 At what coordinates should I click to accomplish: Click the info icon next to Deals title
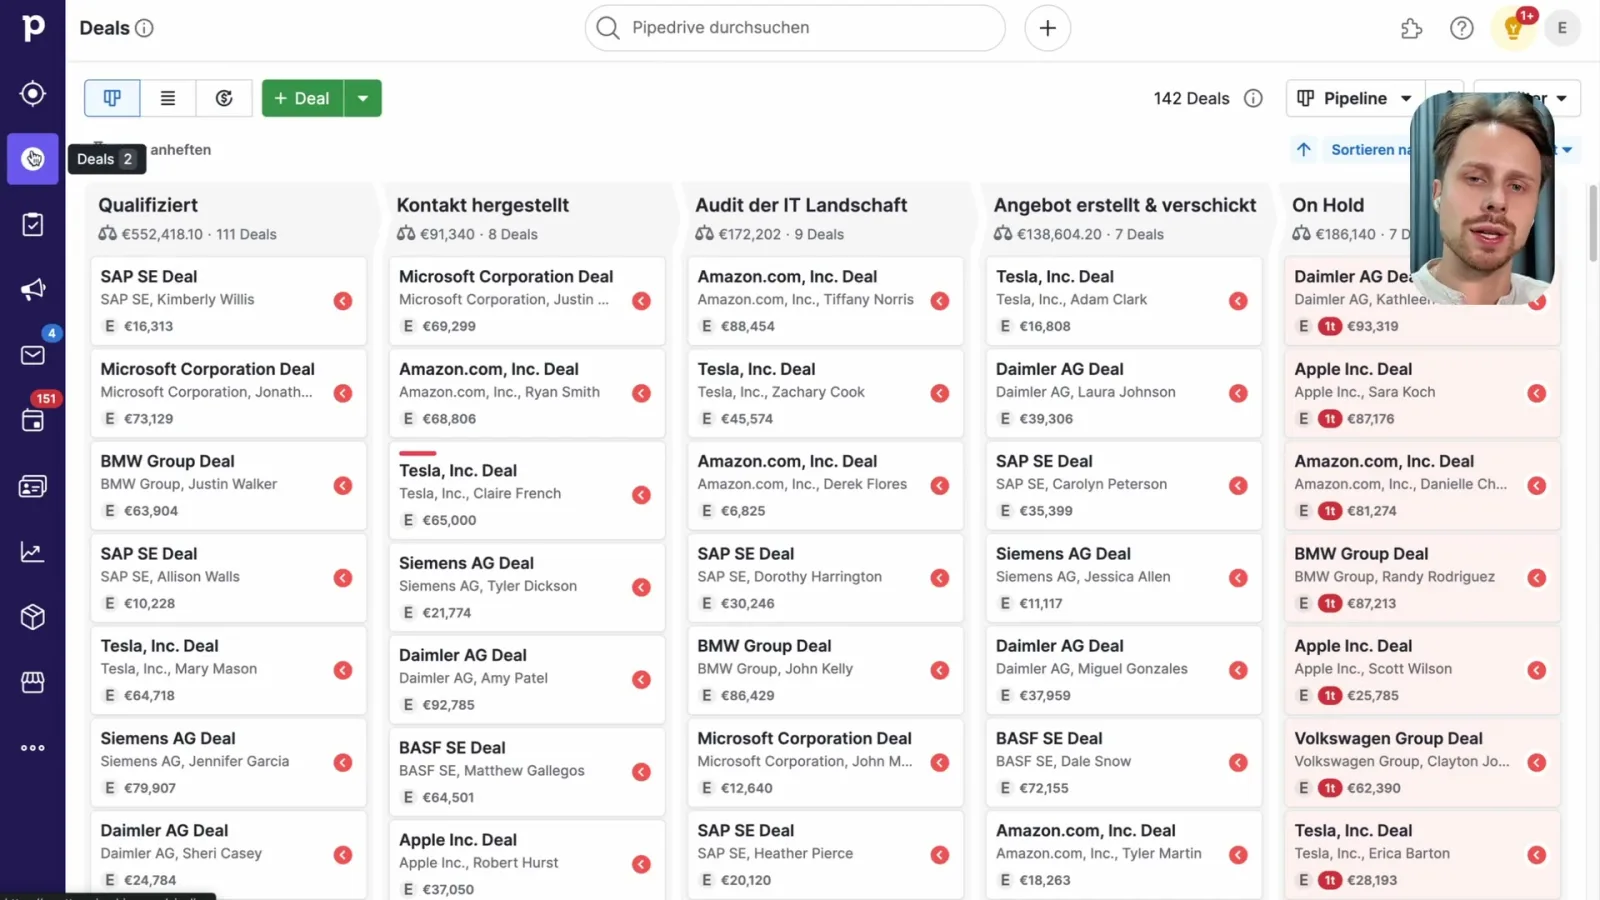pos(144,28)
